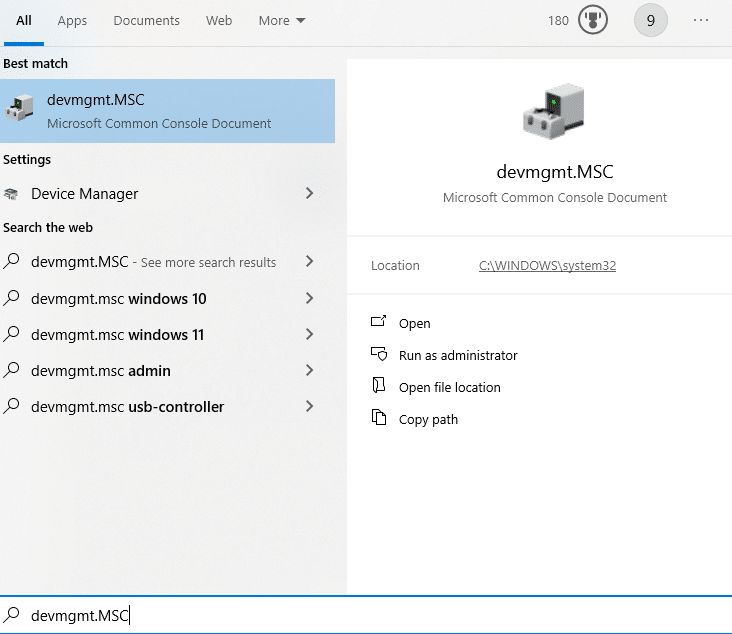
Task: Click the circular profile badge showing 9
Action: coord(650,21)
